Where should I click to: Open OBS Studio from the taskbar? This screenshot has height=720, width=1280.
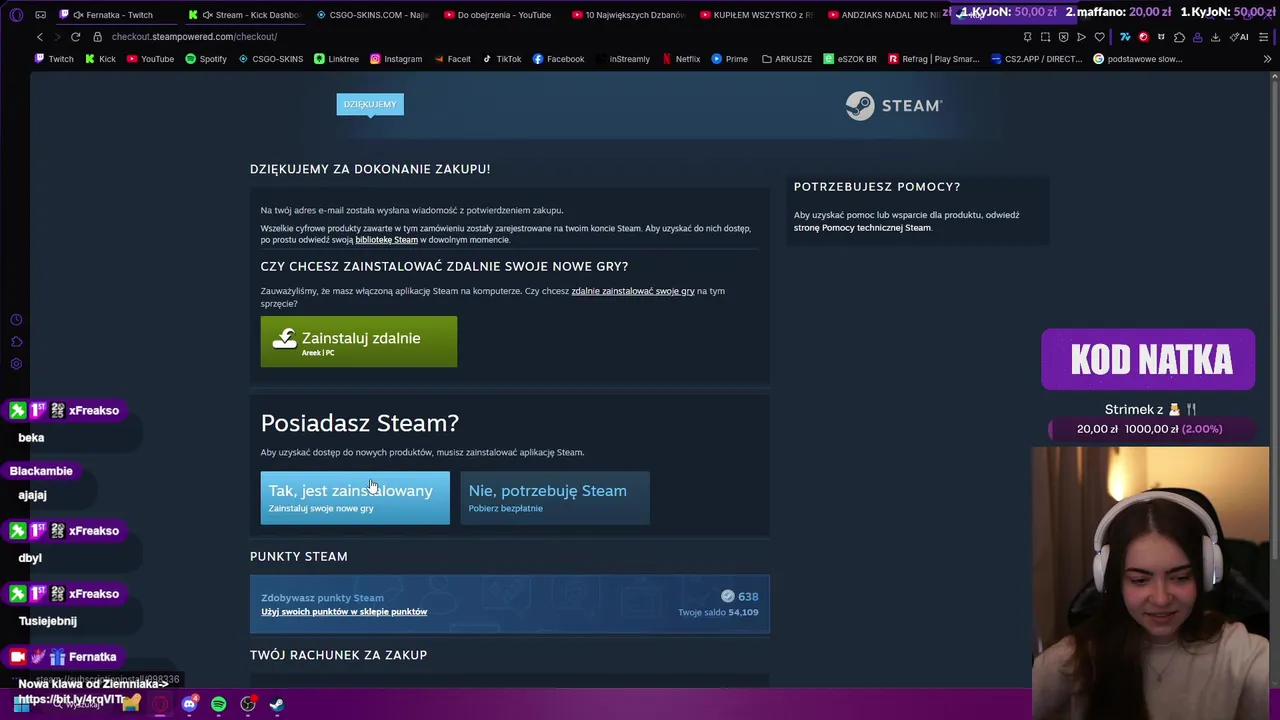click(247, 704)
